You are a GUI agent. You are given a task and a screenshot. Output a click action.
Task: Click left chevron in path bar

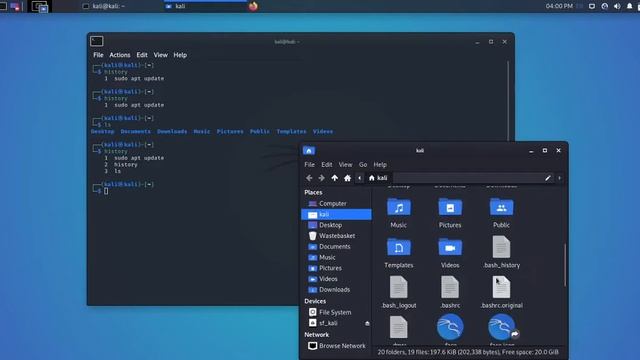click(x=360, y=178)
